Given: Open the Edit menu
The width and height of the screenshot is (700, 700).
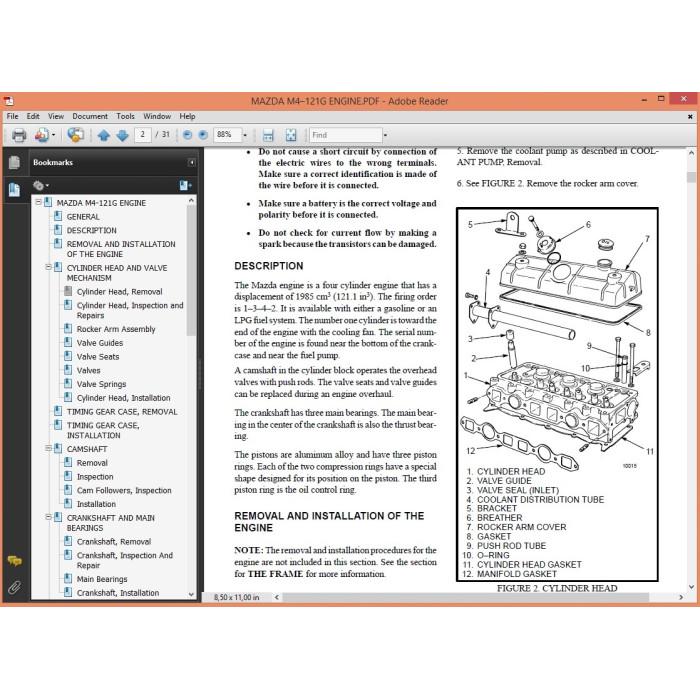Looking at the screenshot, I should (x=33, y=117).
